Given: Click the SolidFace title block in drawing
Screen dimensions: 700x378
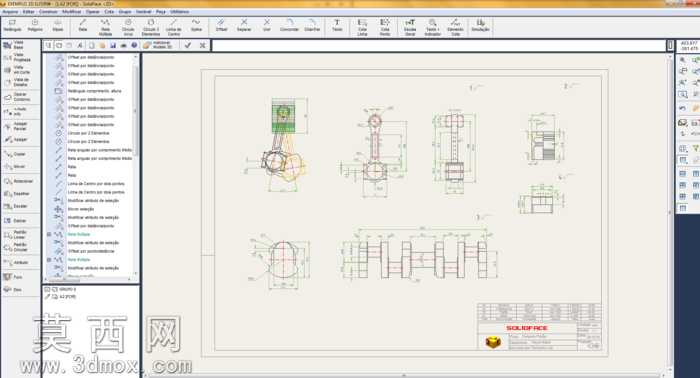Looking at the screenshot, I should click(539, 327).
